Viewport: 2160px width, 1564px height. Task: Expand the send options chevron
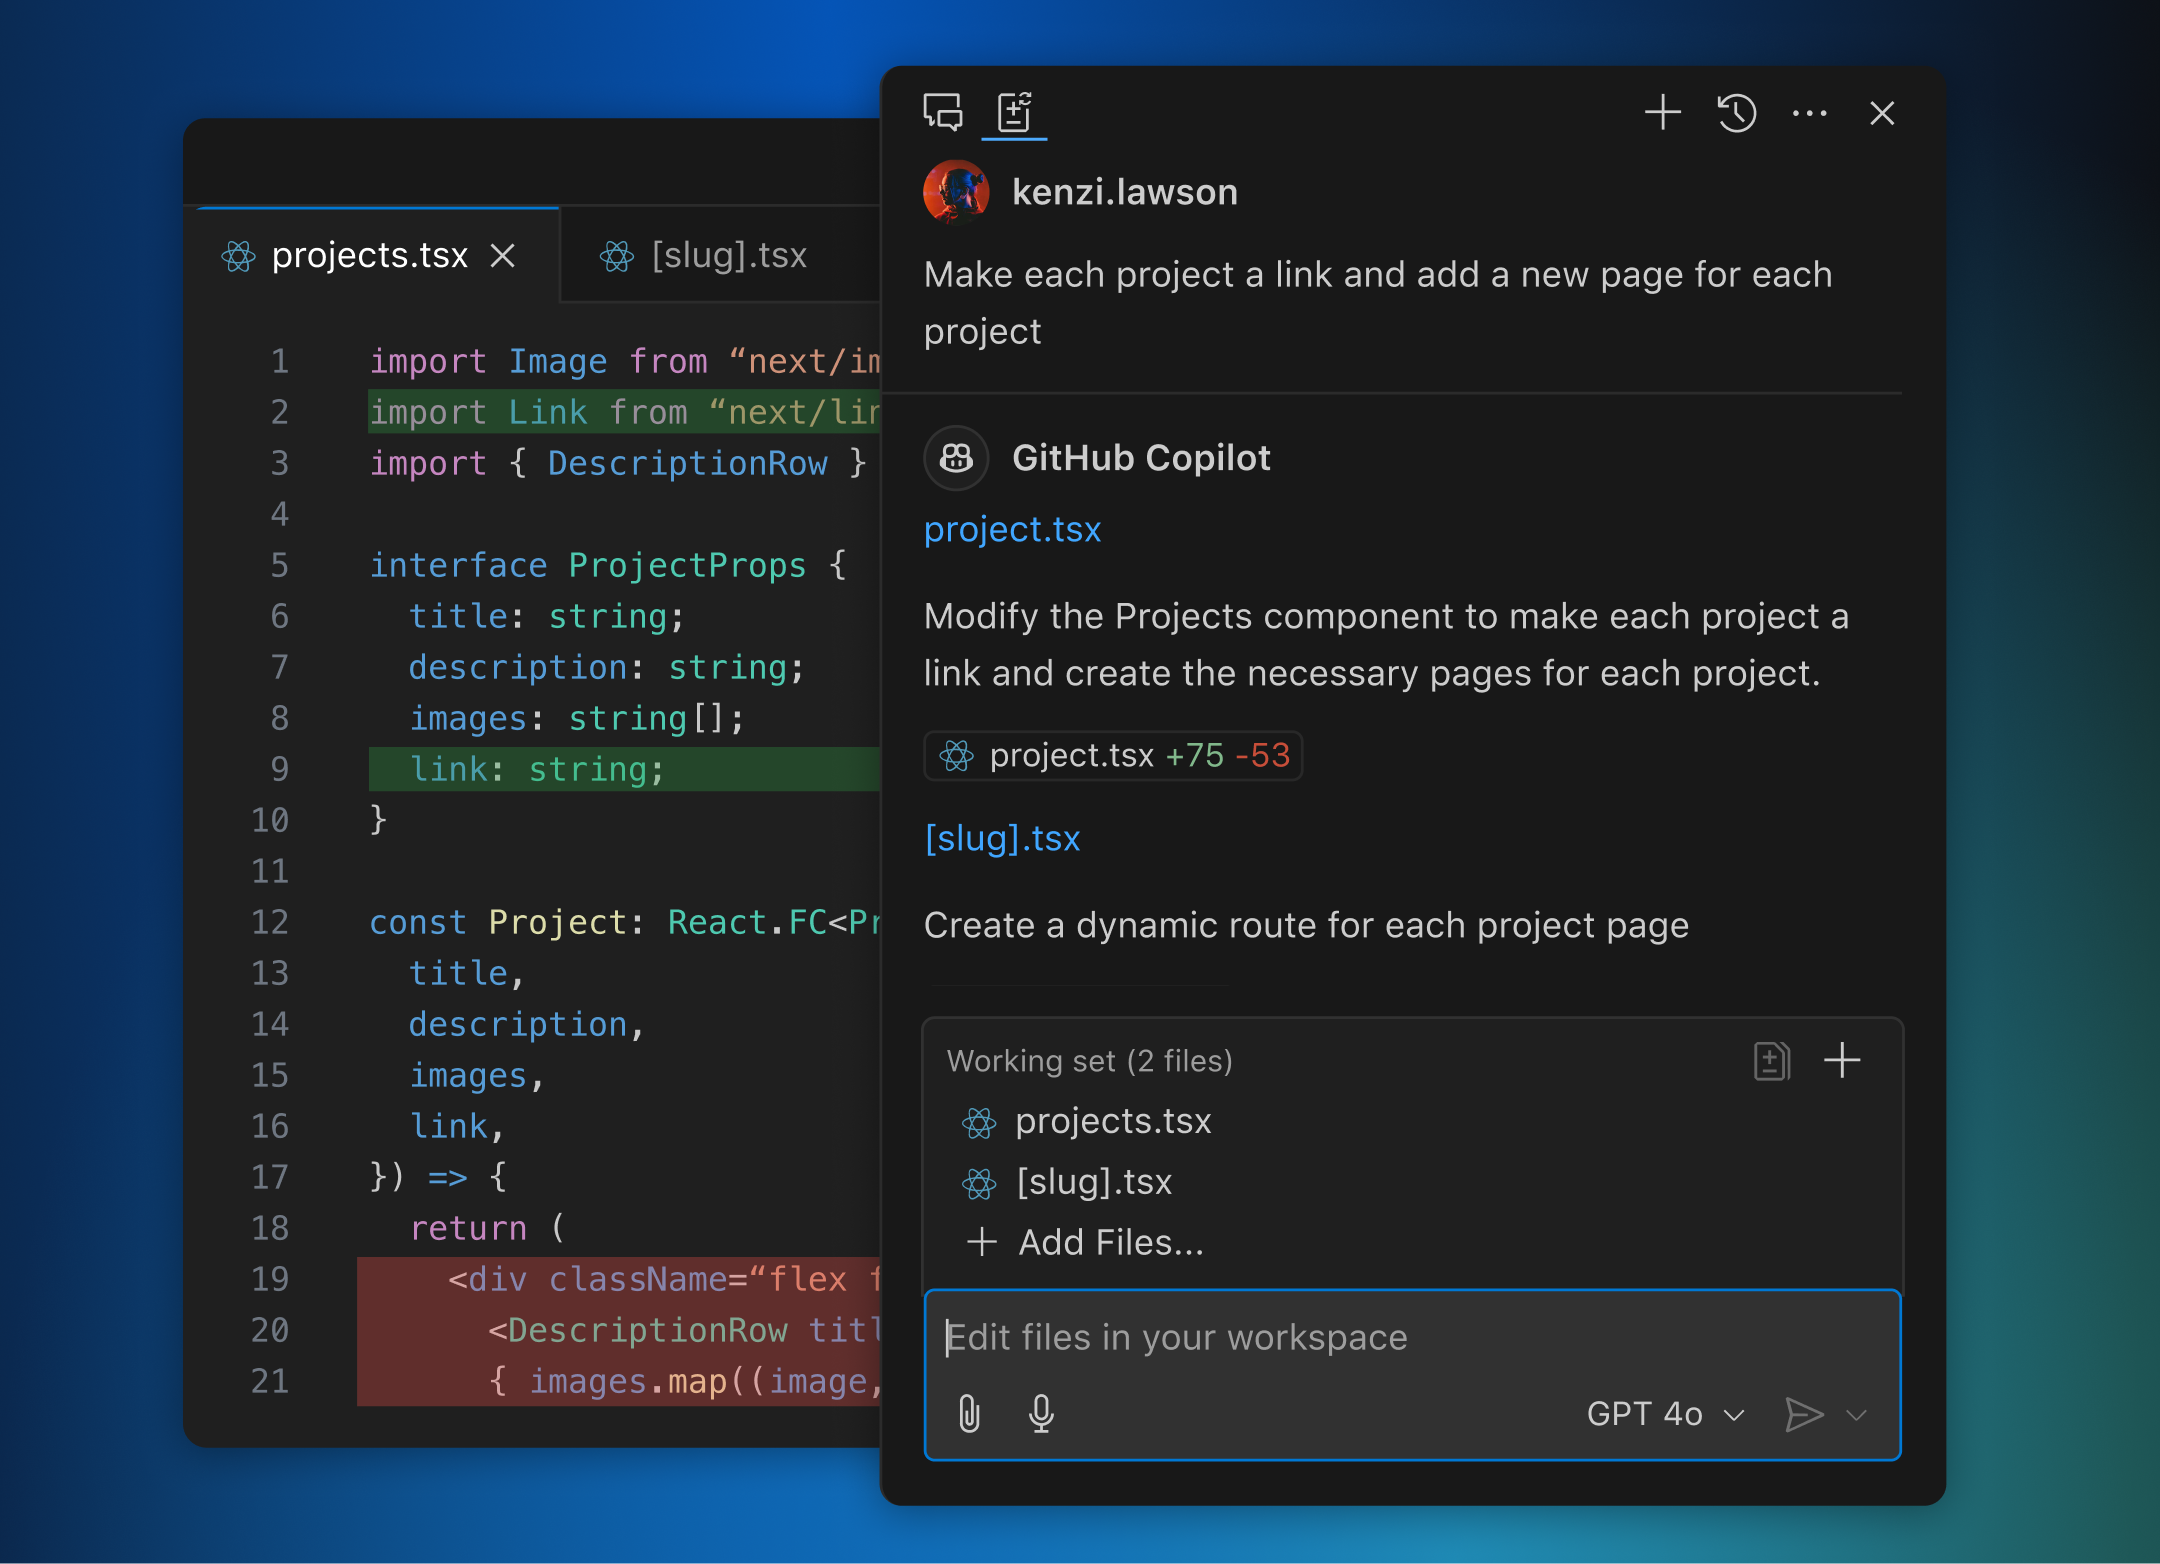point(1857,1414)
